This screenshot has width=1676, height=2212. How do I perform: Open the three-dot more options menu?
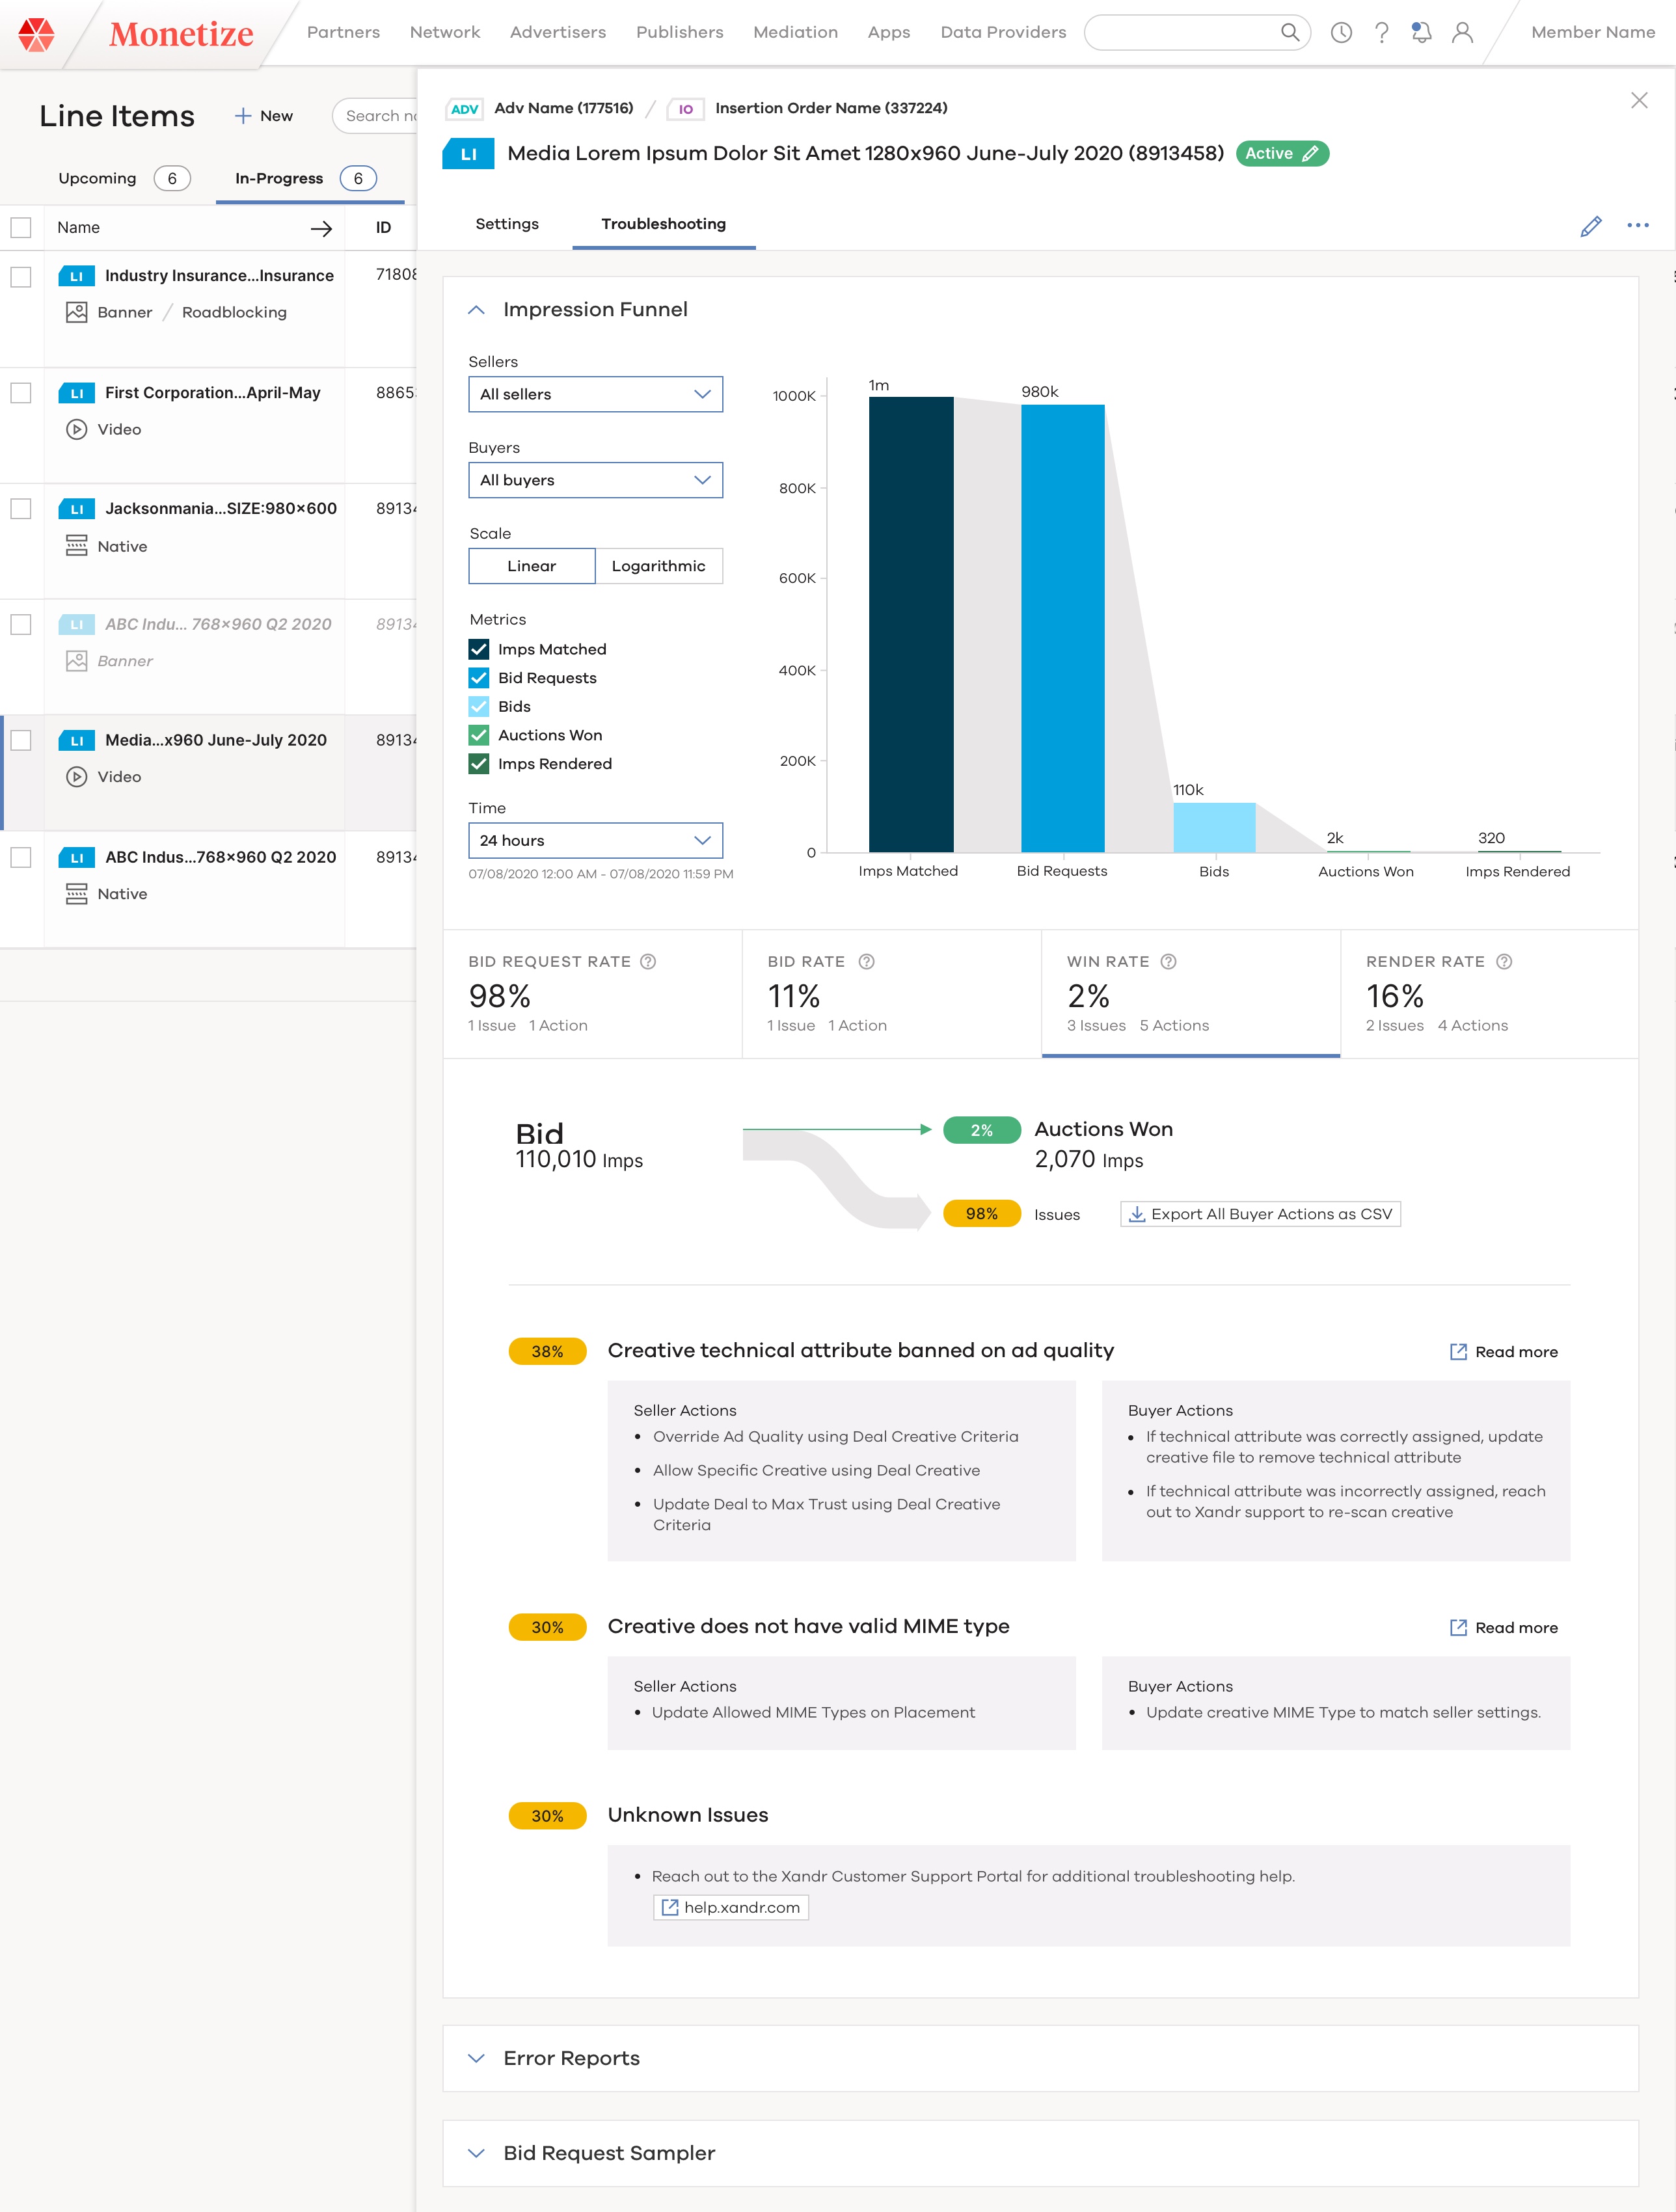tap(1637, 226)
